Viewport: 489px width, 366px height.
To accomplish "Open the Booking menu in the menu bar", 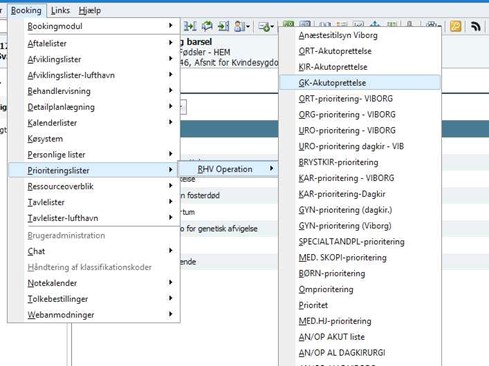I will pos(26,10).
